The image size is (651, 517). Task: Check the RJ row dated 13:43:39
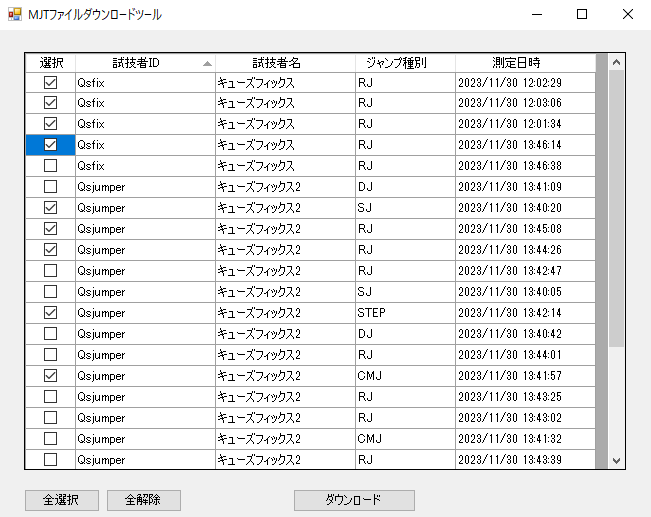click(x=50, y=459)
